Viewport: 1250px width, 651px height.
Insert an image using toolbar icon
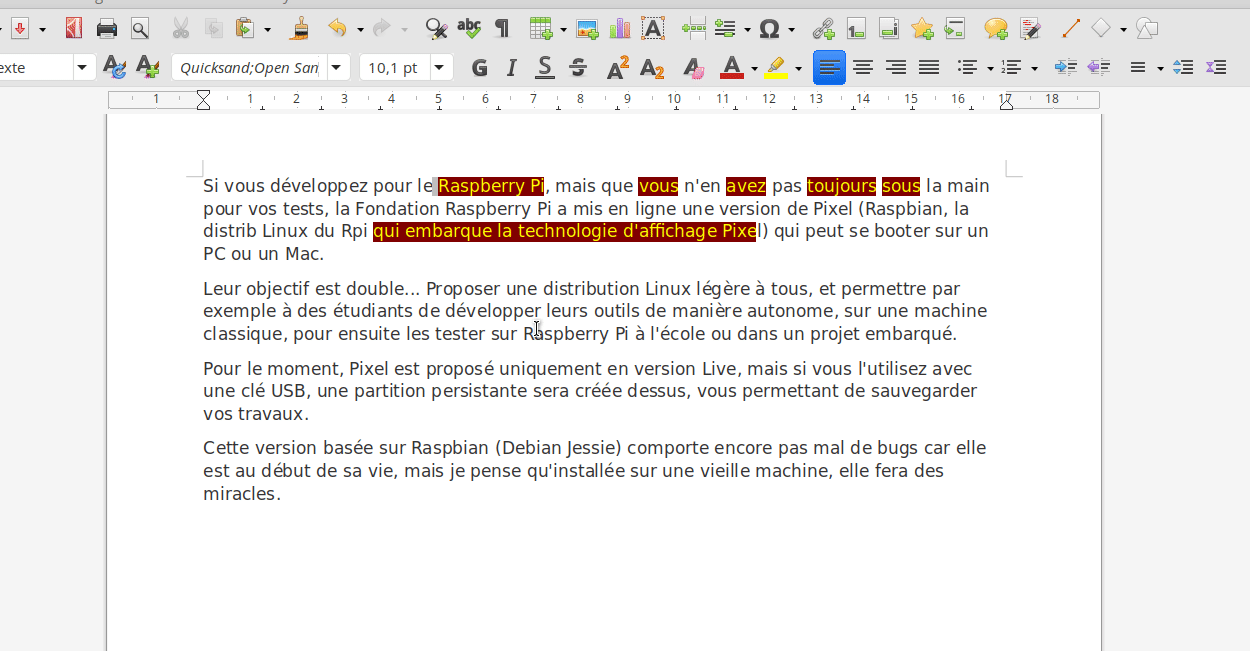pyautogui.click(x=588, y=29)
